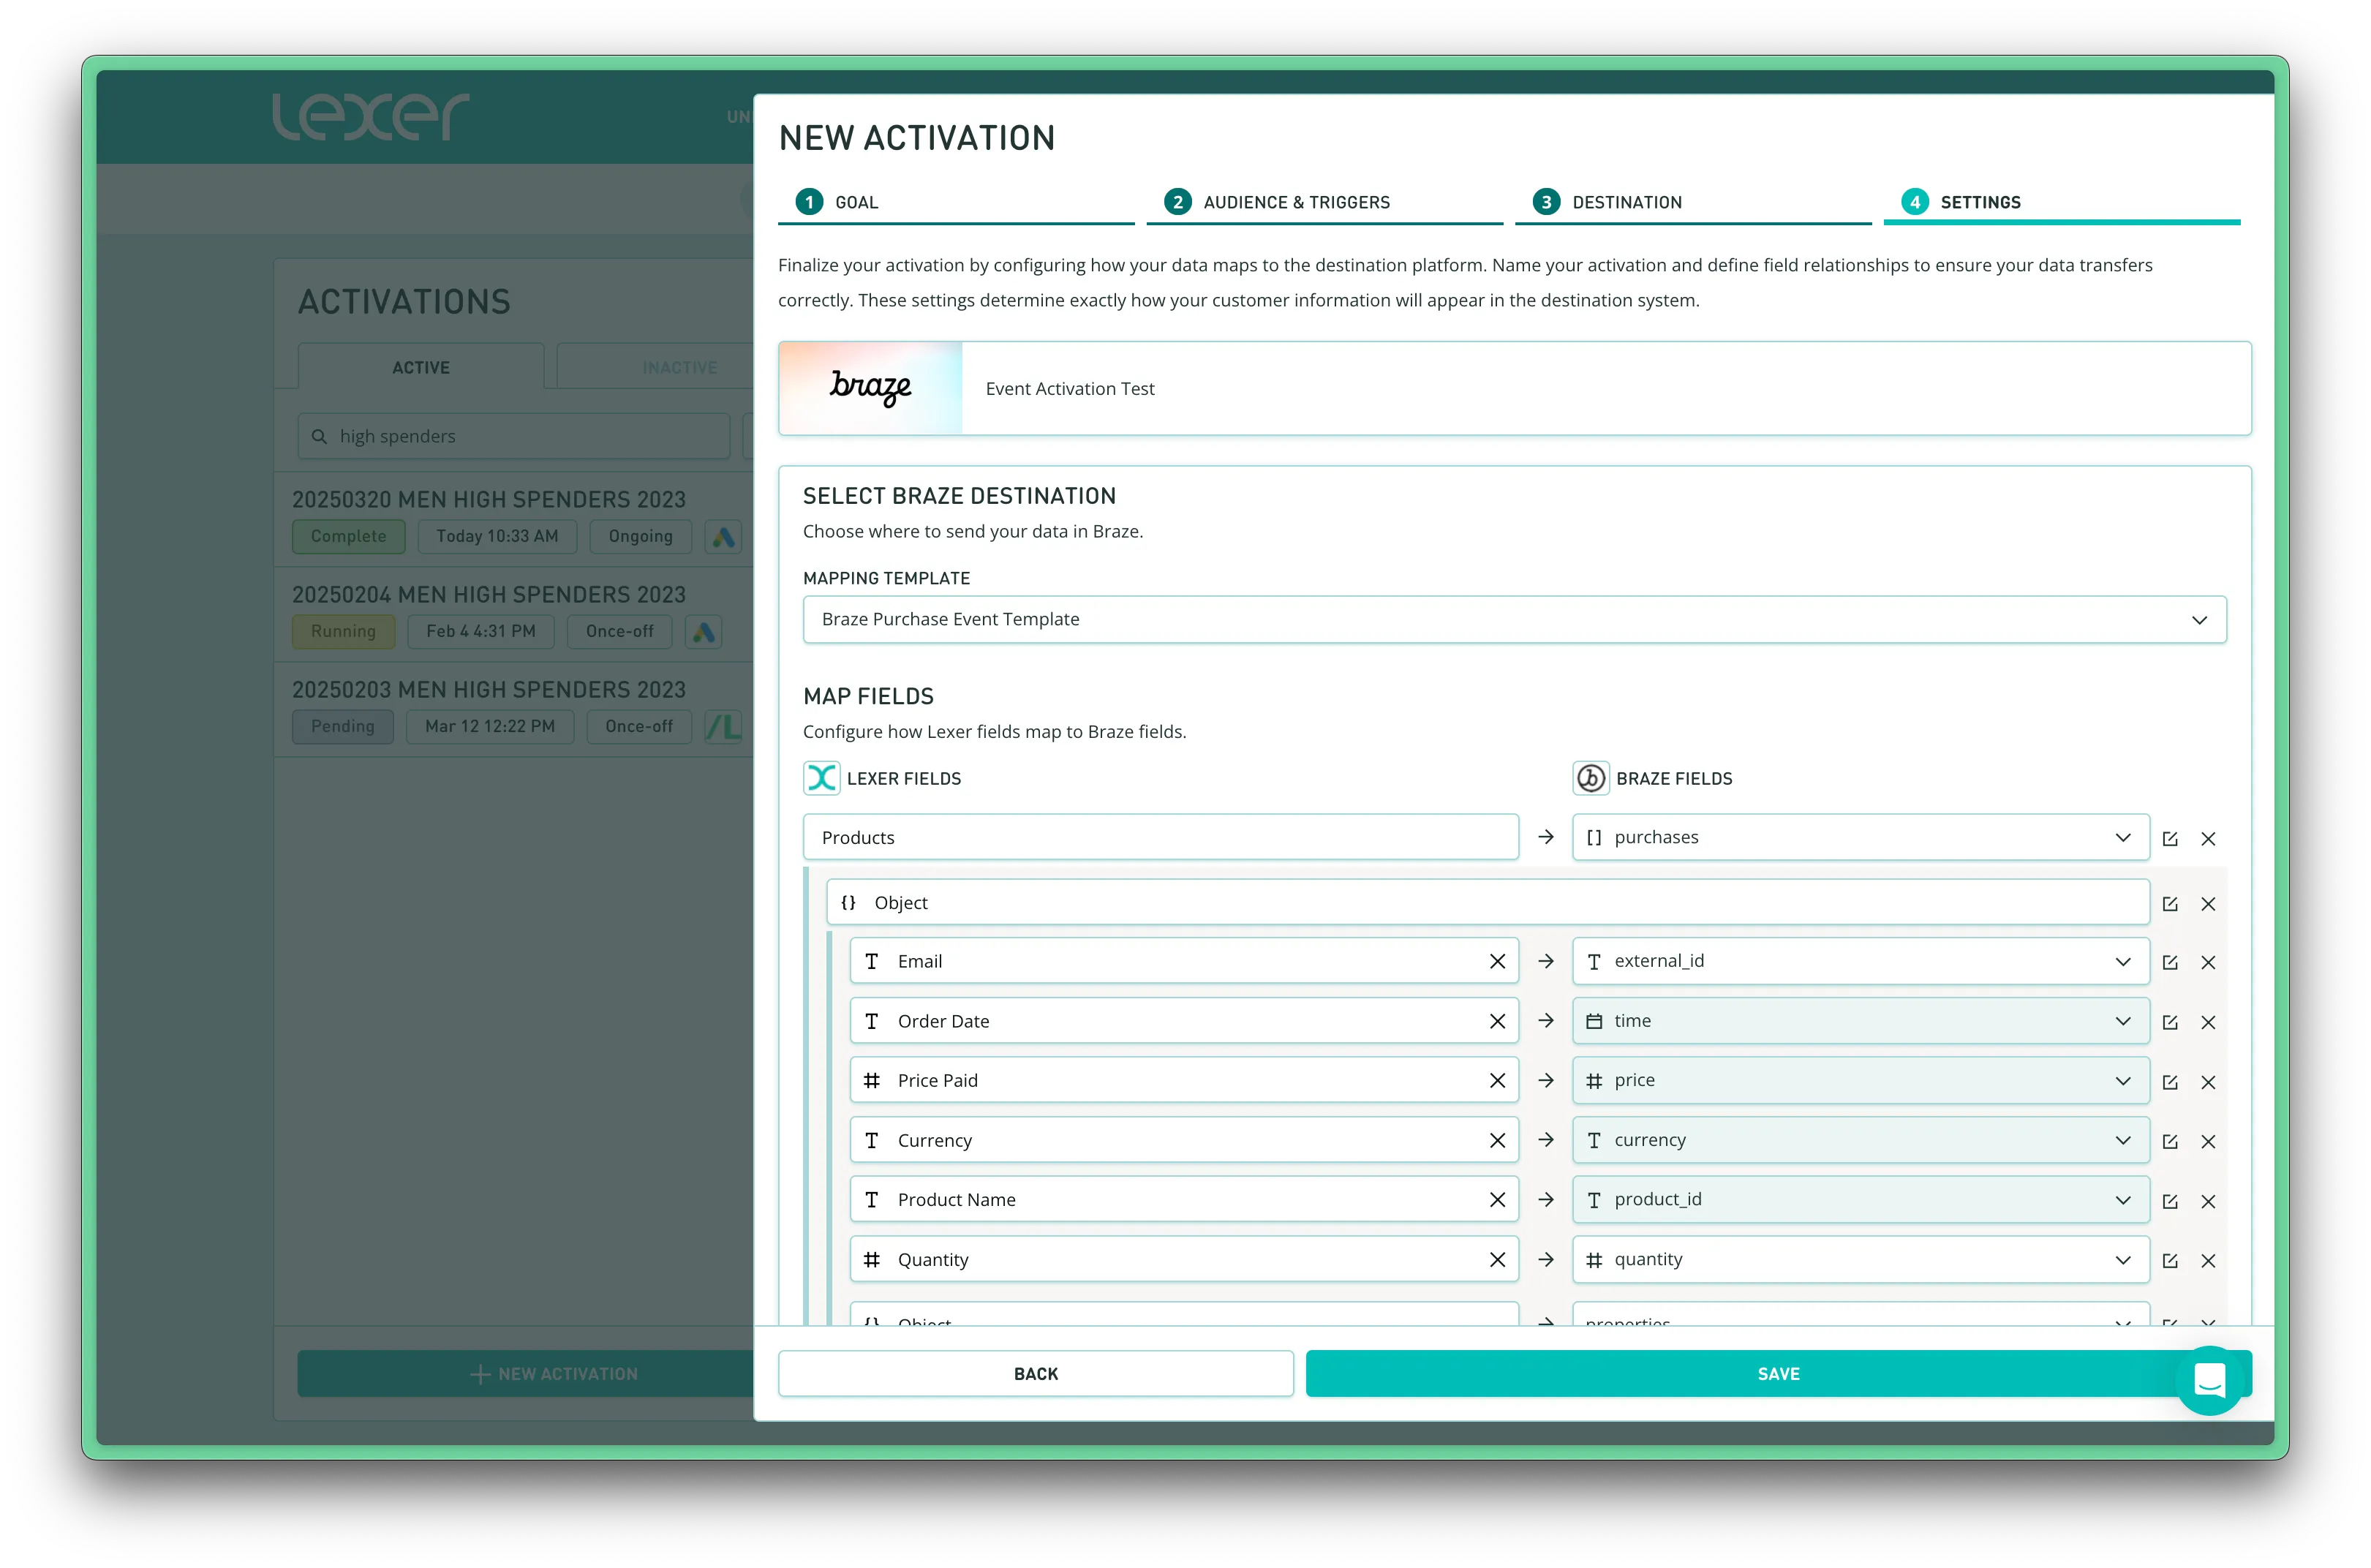The image size is (2371, 1568).
Task: Clear the Quantity Lexer field
Action: (1497, 1260)
